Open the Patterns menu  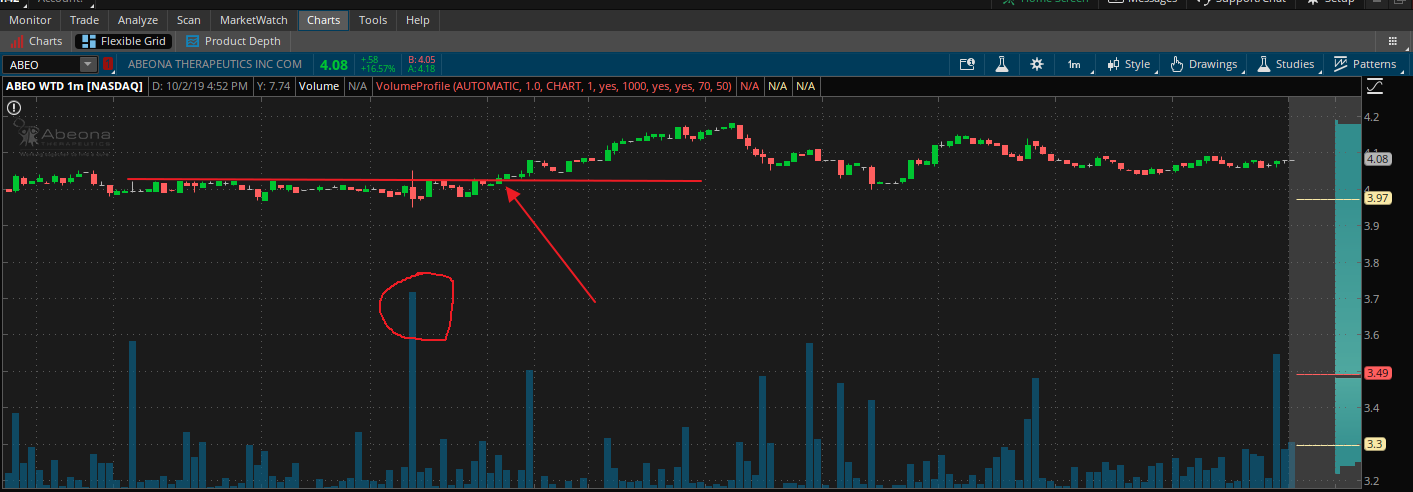(x=1365, y=64)
